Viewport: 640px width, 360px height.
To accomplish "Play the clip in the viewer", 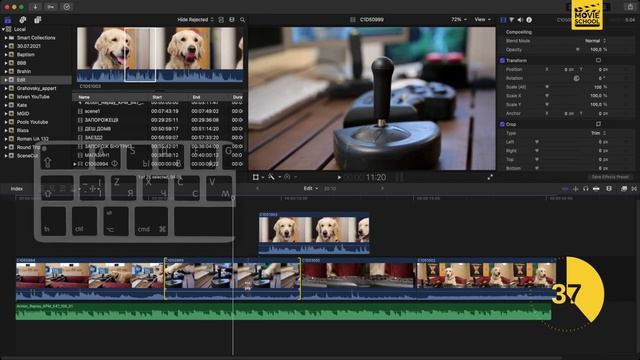I will [339, 178].
